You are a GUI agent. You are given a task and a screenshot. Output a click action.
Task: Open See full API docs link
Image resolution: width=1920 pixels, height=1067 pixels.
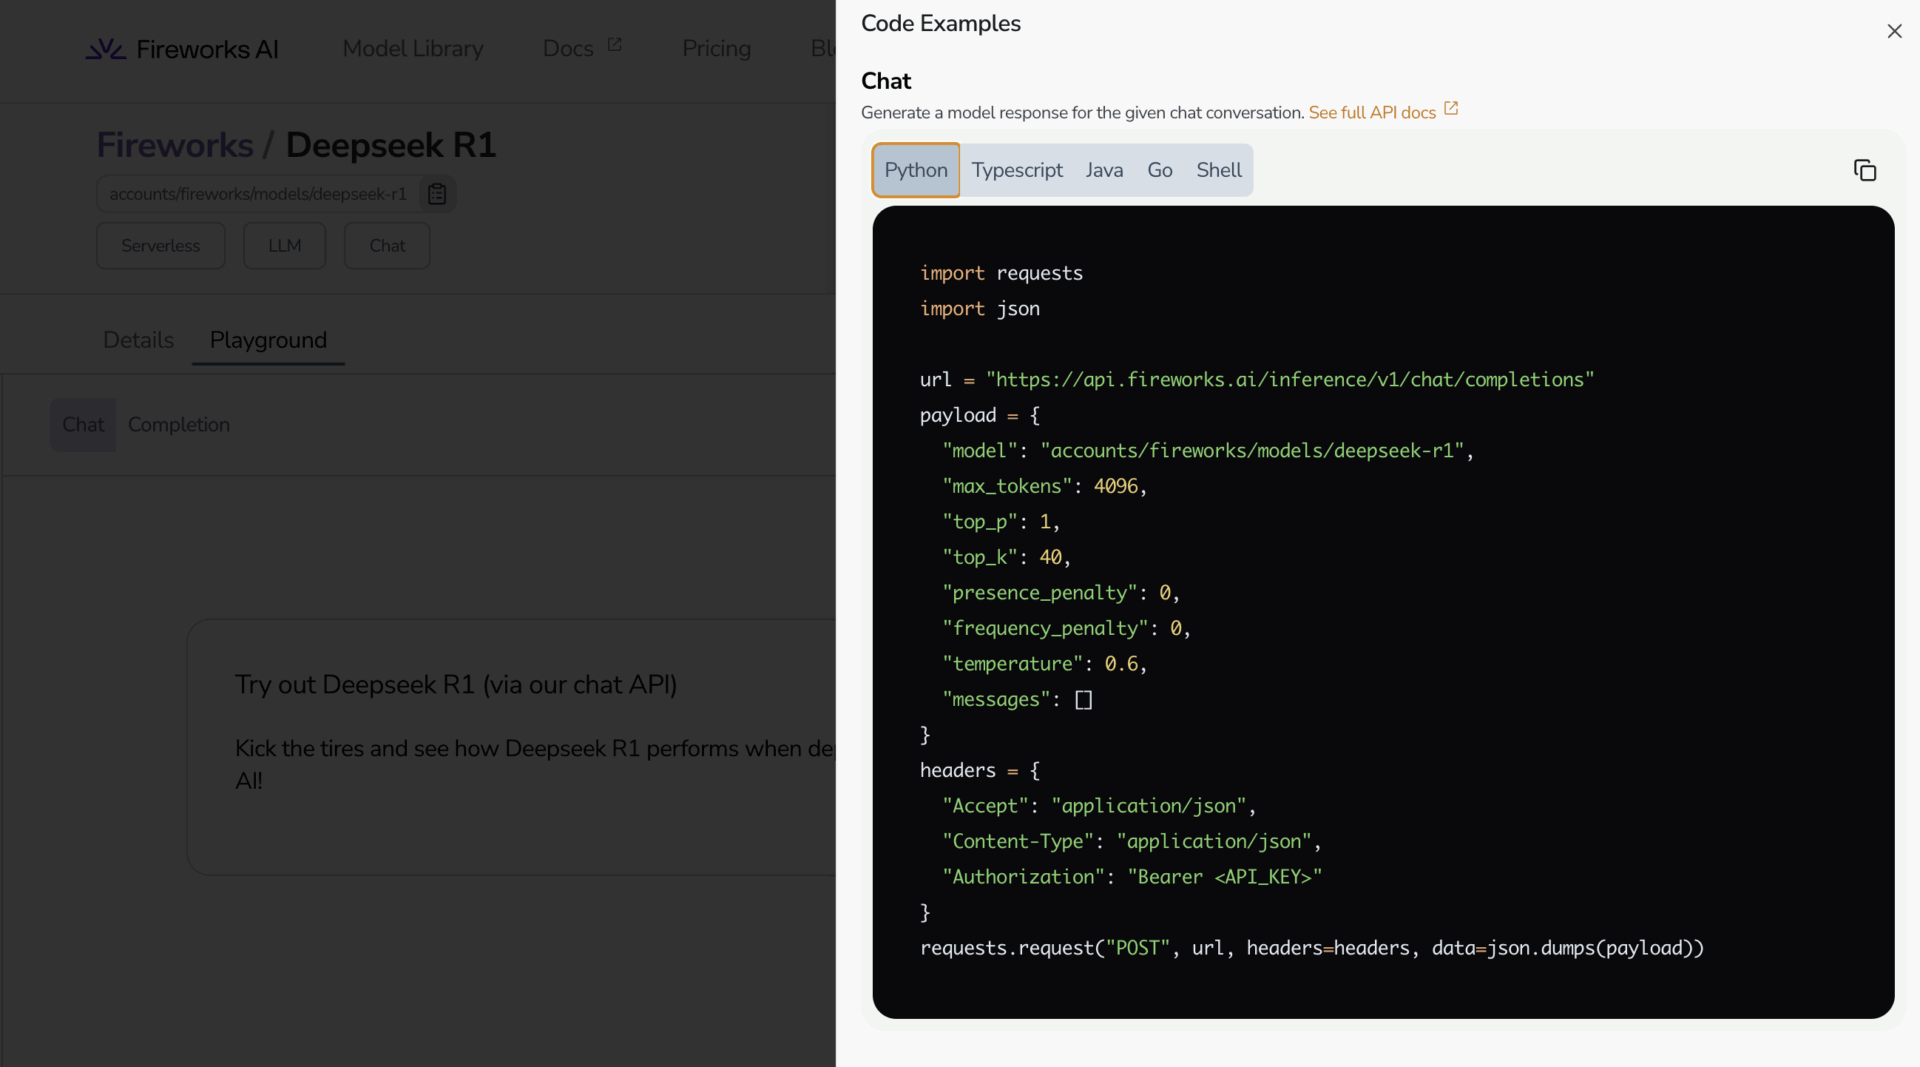pos(1372,113)
